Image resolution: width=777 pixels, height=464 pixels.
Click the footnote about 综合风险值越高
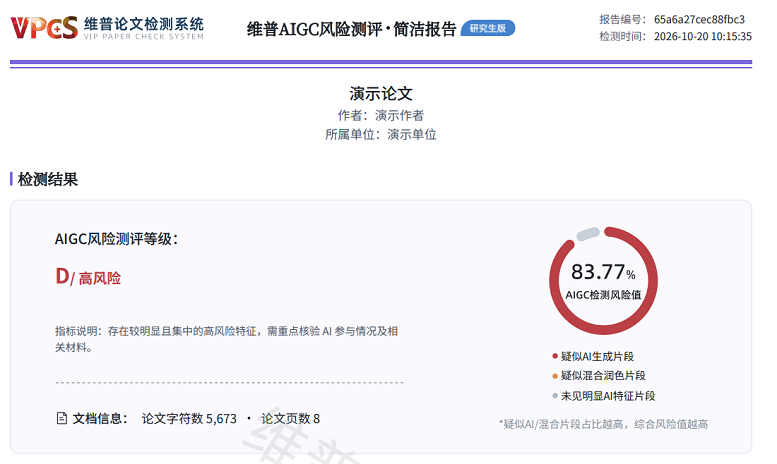603,424
